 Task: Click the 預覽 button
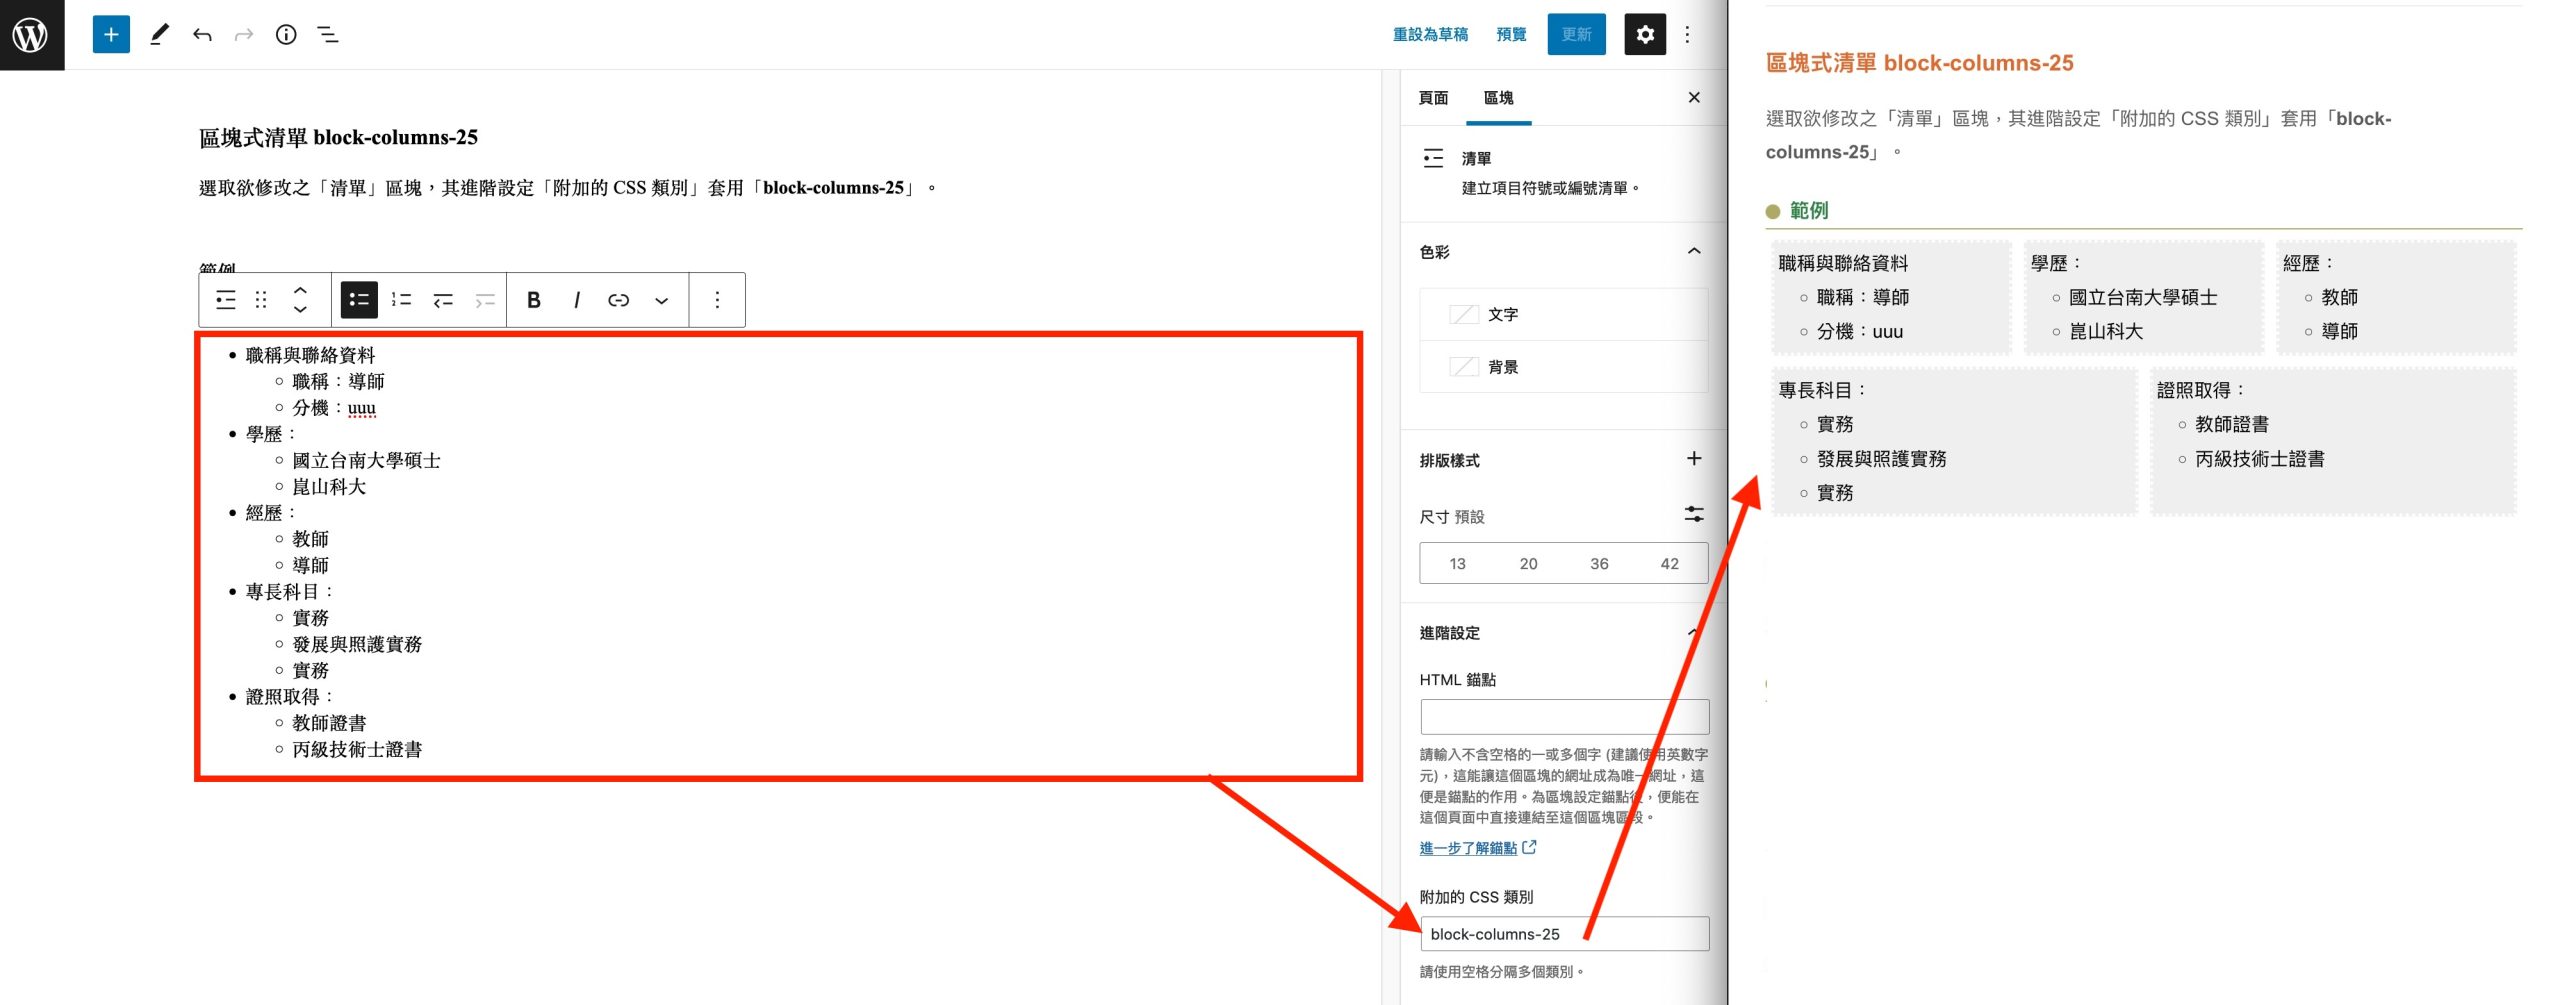tap(1511, 35)
